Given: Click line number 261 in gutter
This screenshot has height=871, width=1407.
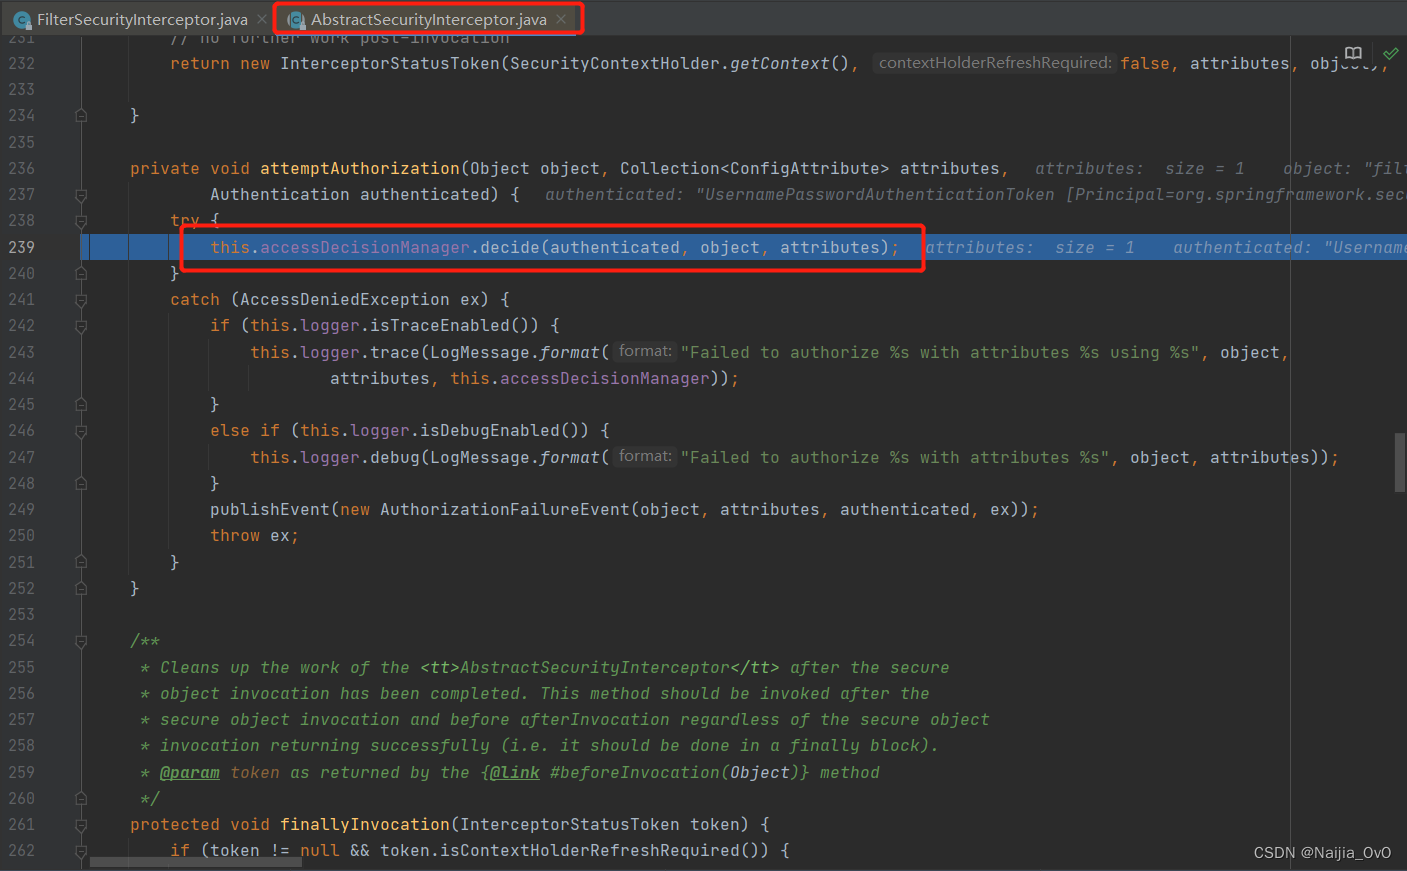Looking at the screenshot, I should (x=22, y=824).
